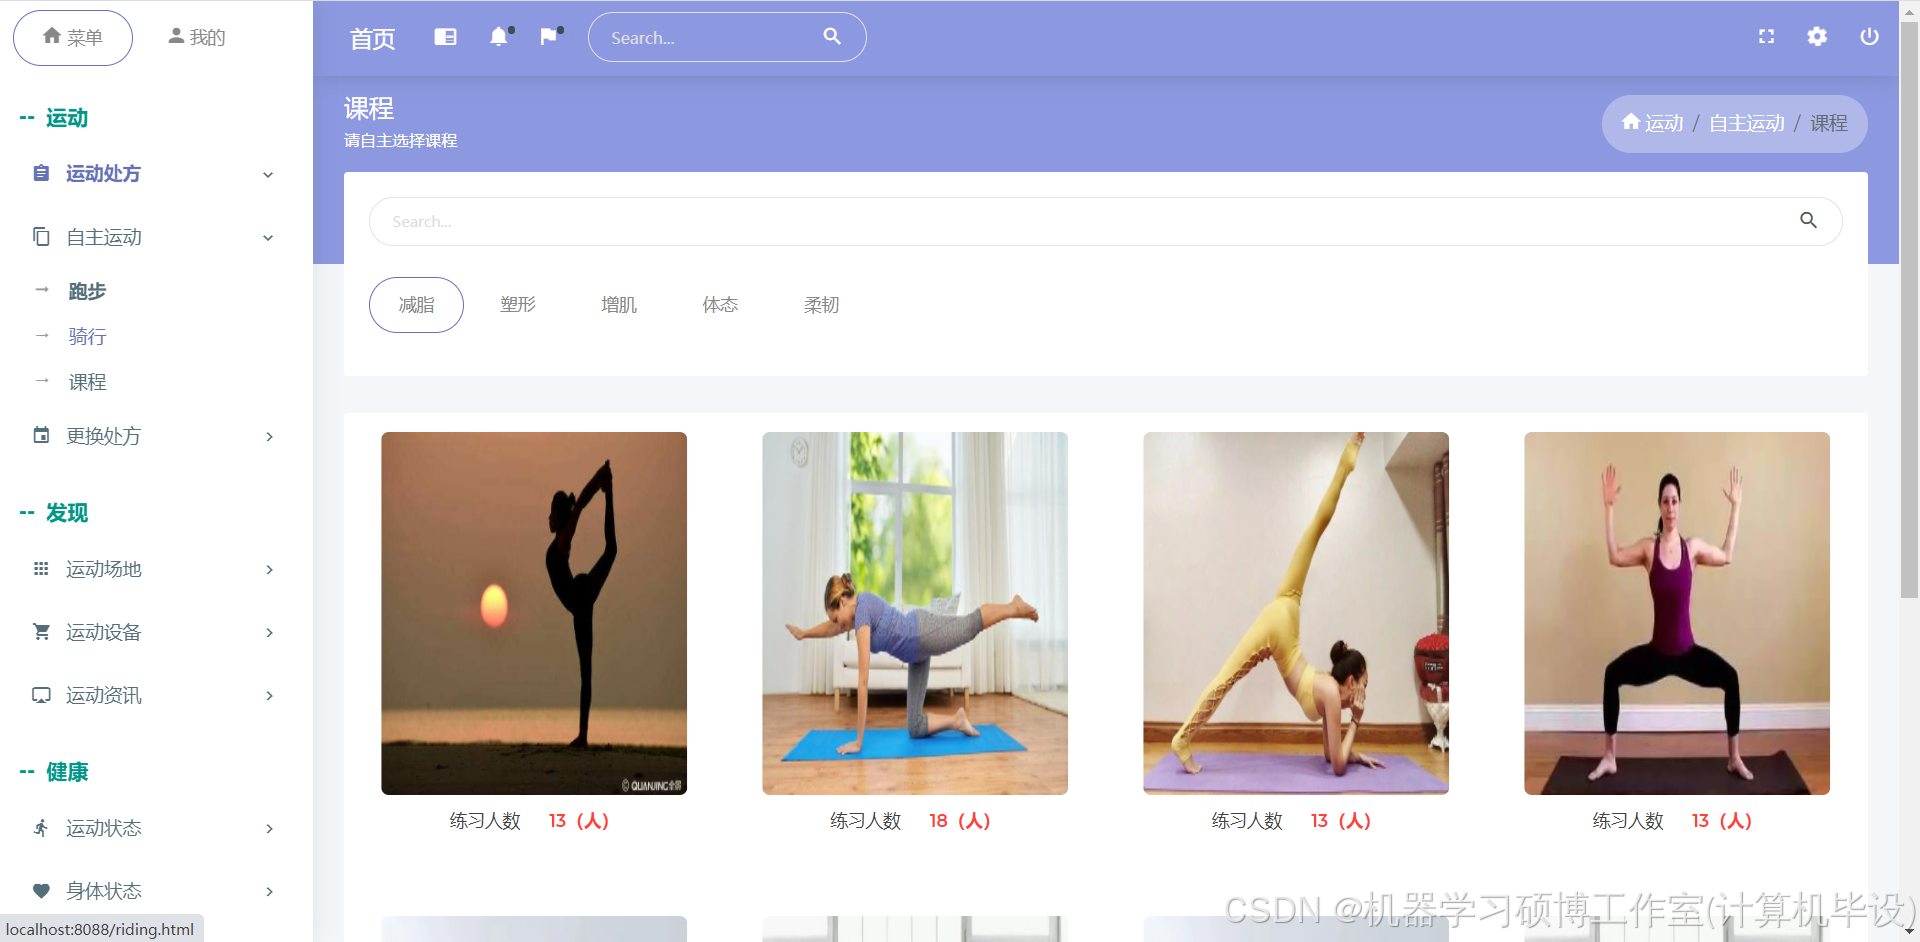Switch to the 我的 tab
The width and height of the screenshot is (1920, 942).
(196, 37)
